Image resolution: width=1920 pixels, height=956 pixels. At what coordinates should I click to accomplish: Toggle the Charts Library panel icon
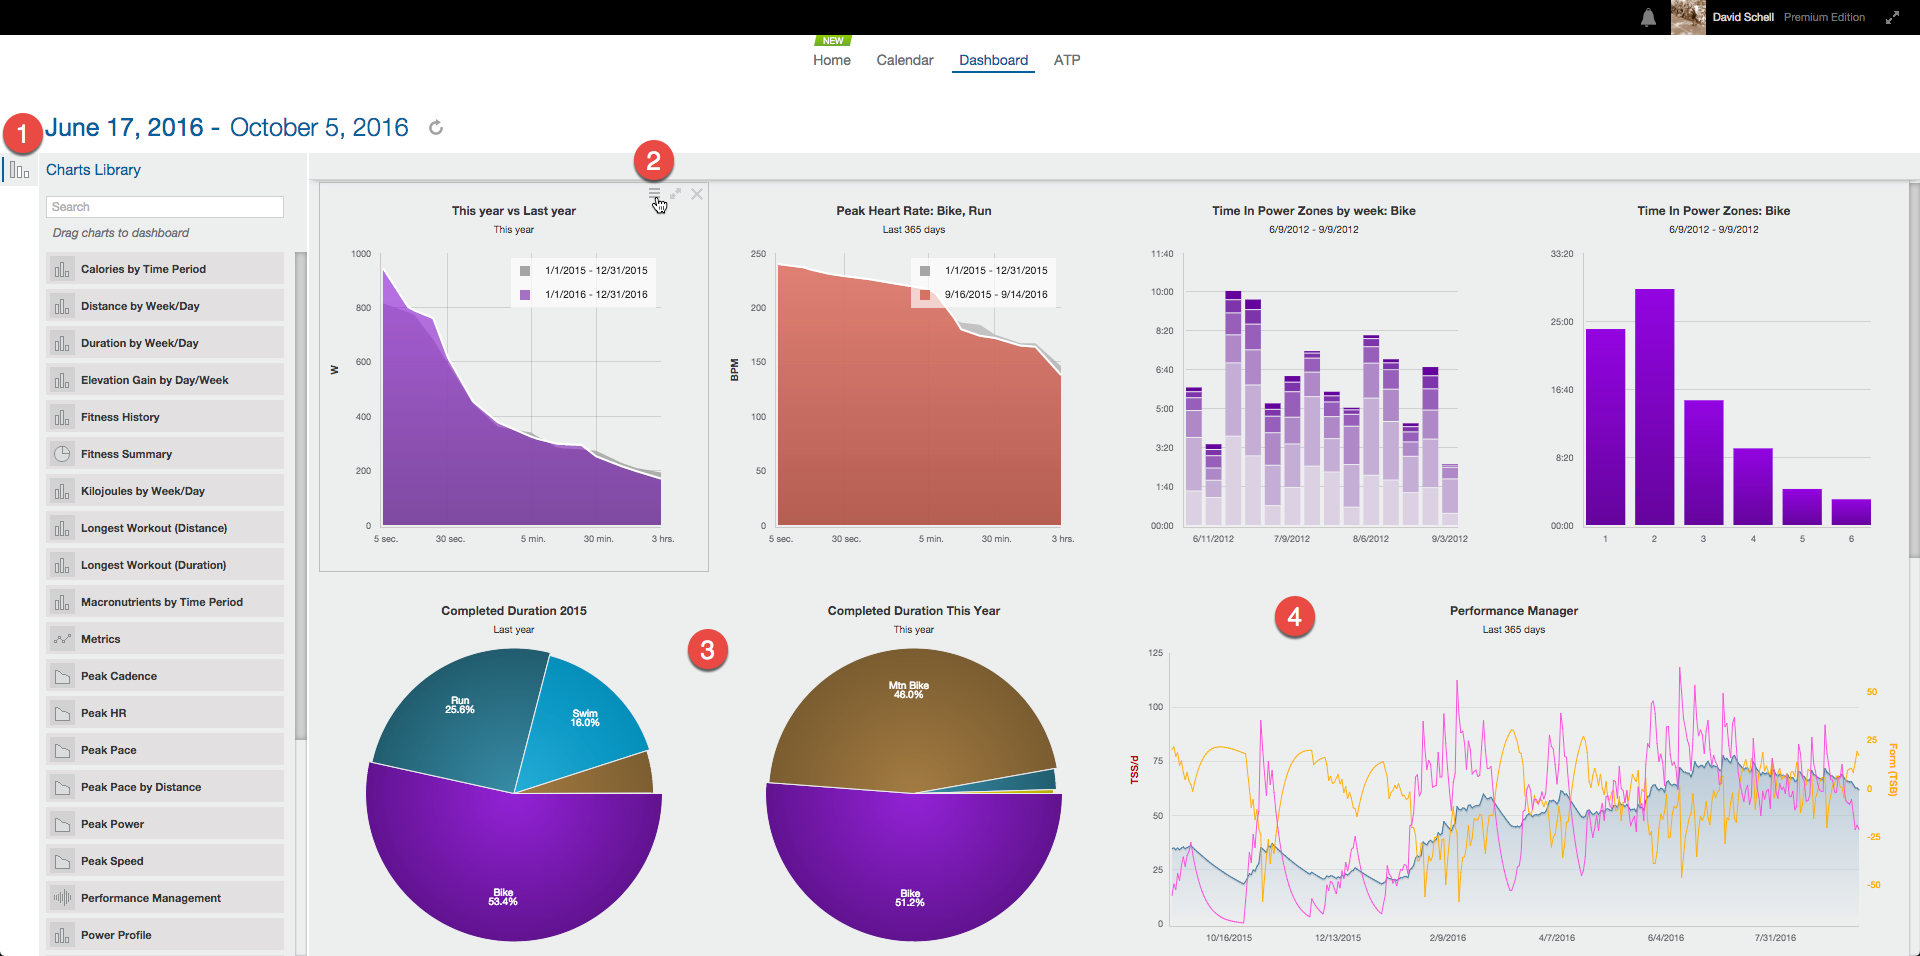point(19,171)
